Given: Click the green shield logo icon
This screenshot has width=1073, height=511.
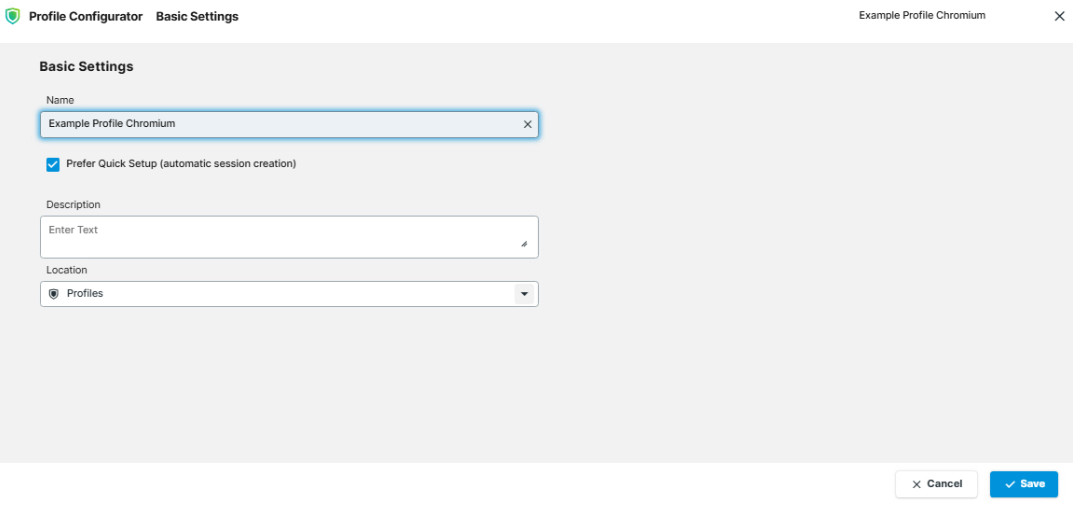Looking at the screenshot, I should (x=13, y=16).
